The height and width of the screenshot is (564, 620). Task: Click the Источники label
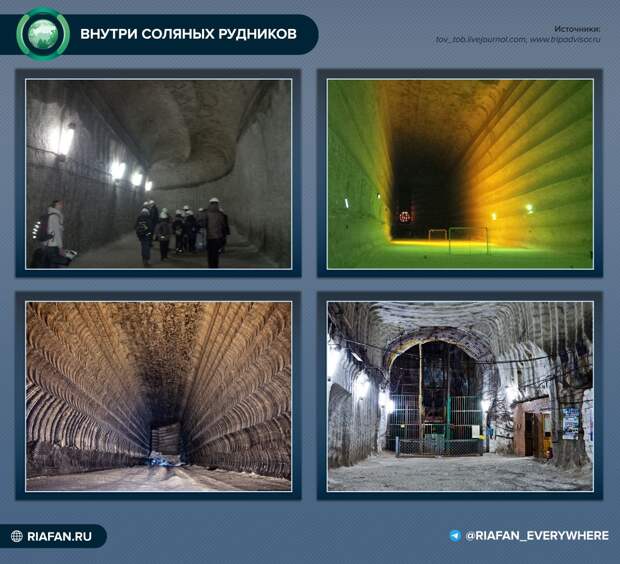[x=577, y=29]
